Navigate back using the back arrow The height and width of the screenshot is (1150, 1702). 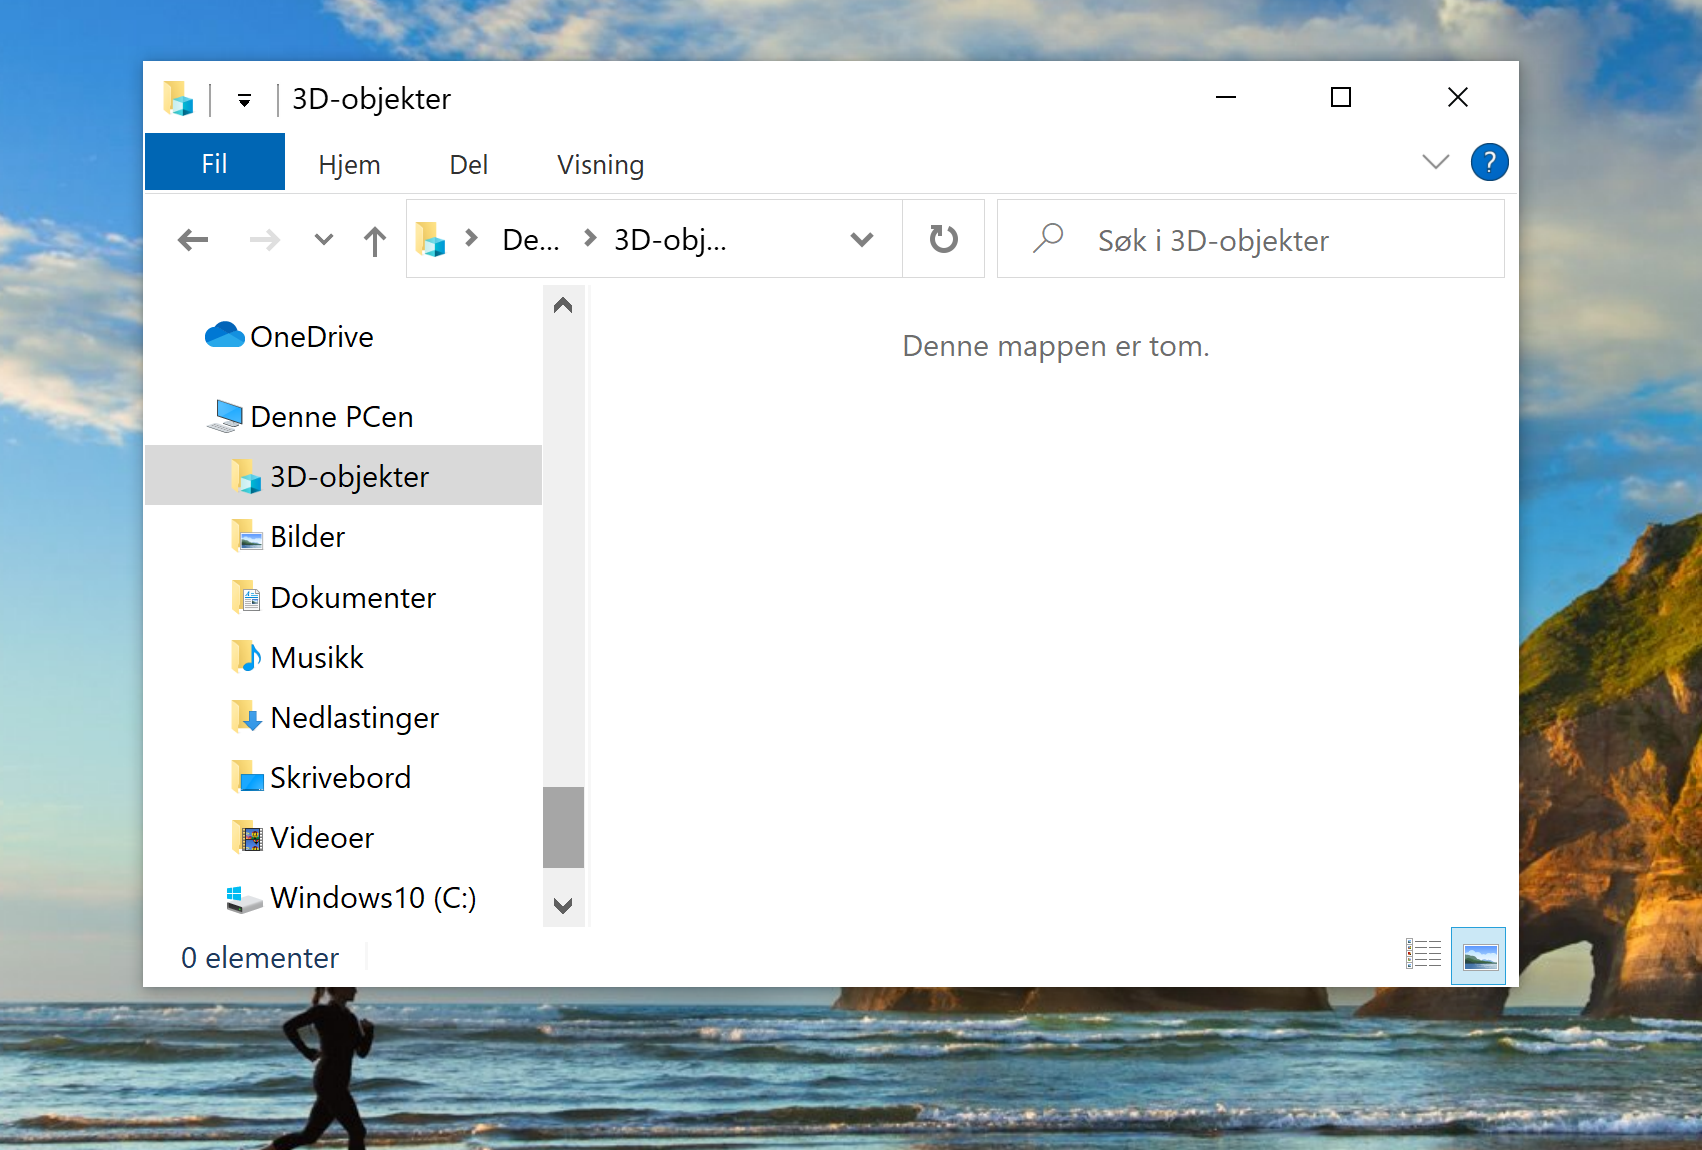pyautogui.click(x=192, y=239)
